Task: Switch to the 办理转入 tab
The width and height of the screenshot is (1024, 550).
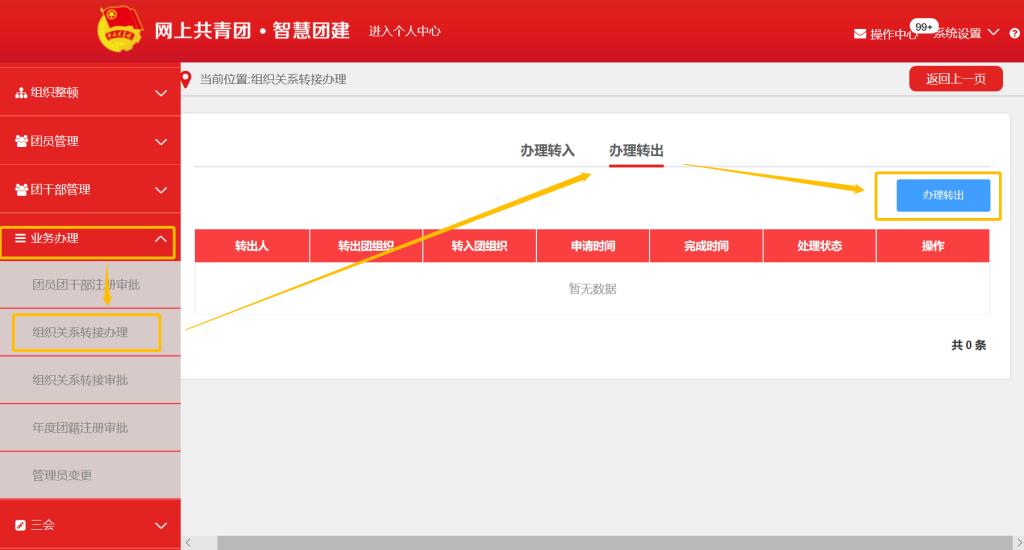Action: coord(547,151)
